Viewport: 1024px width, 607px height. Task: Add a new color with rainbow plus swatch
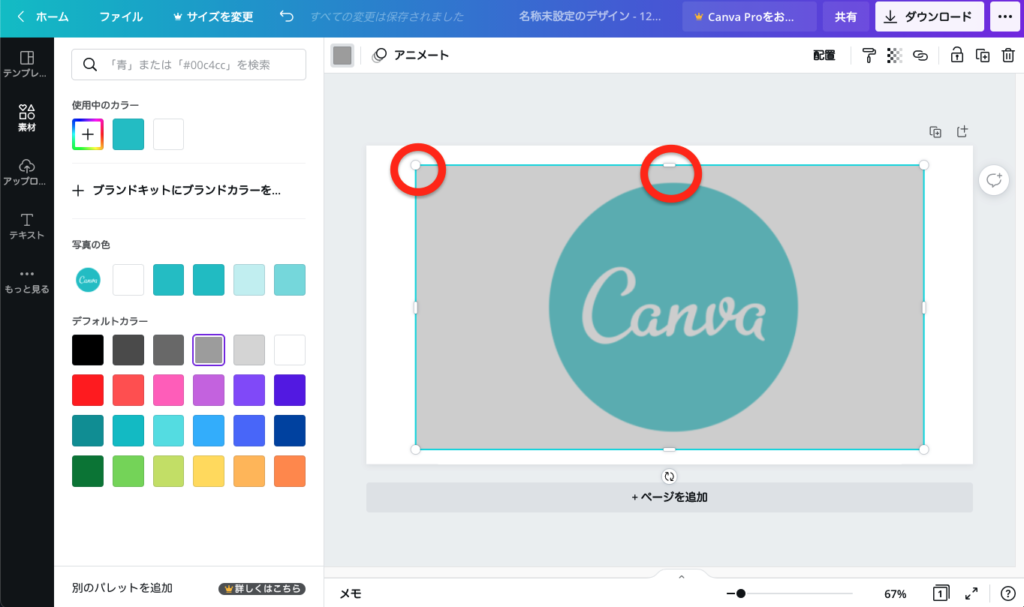pos(88,135)
